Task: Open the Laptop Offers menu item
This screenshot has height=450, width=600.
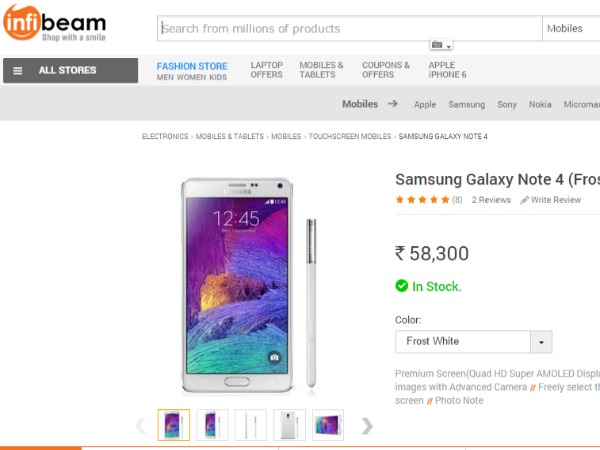Action: pyautogui.click(x=266, y=70)
